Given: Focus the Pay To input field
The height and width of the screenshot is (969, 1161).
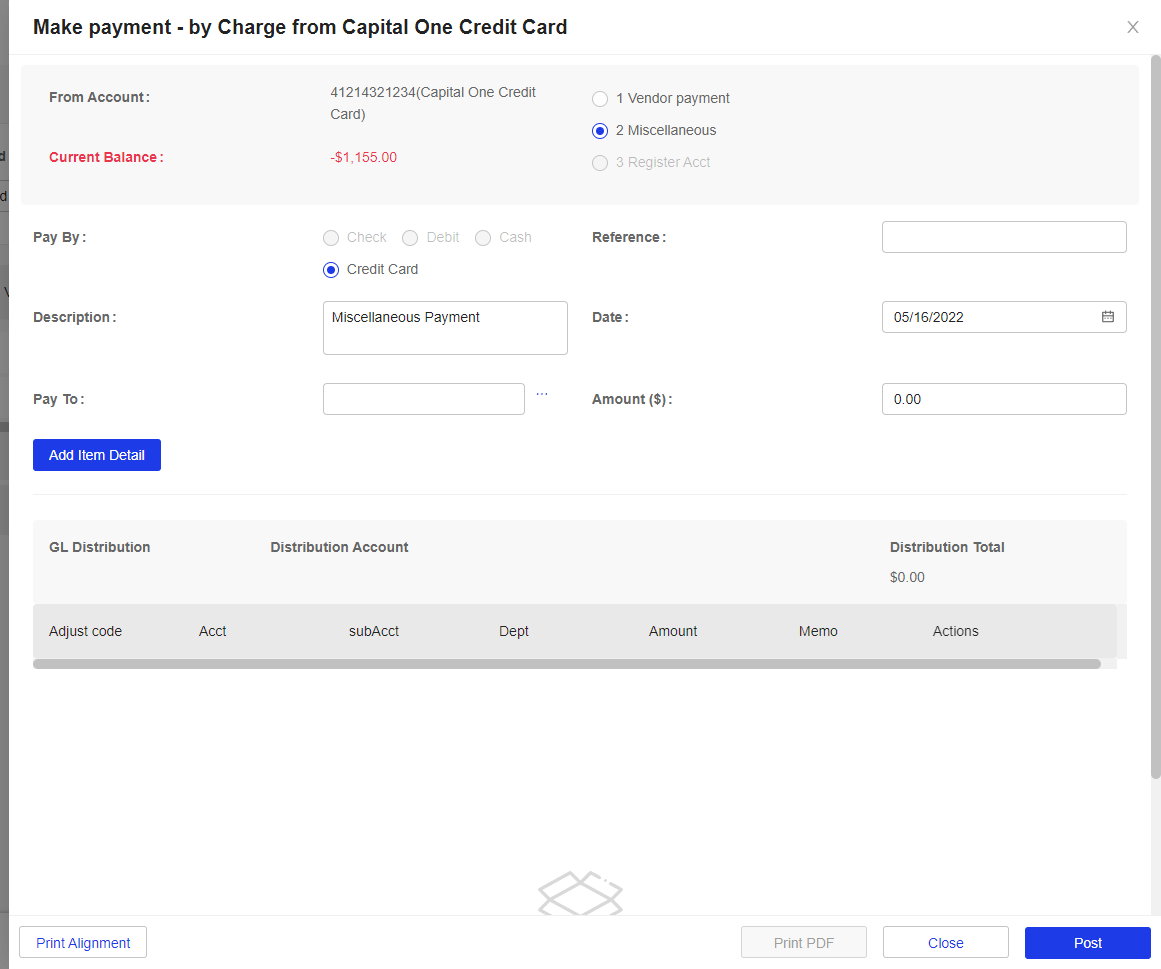Looking at the screenshot, I should point(424,399).
